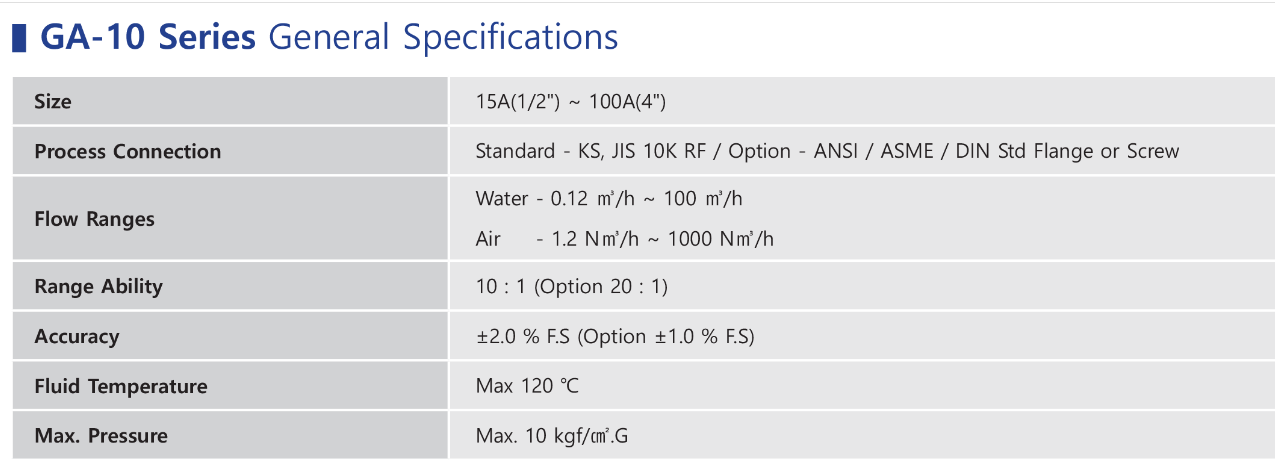Click the blue bar marker beside GA-10 Series
Viewport: 1275px width, 462px height.
point(19,37)
